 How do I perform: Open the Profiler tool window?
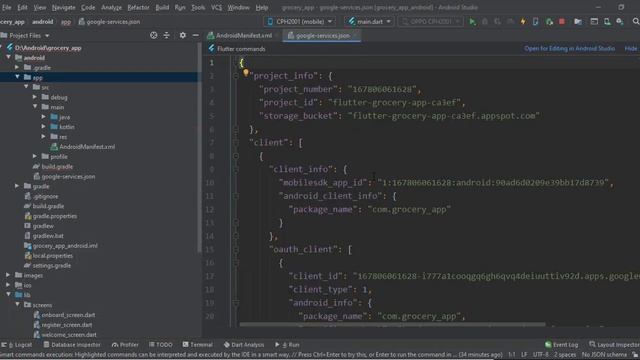coord(125,345)
